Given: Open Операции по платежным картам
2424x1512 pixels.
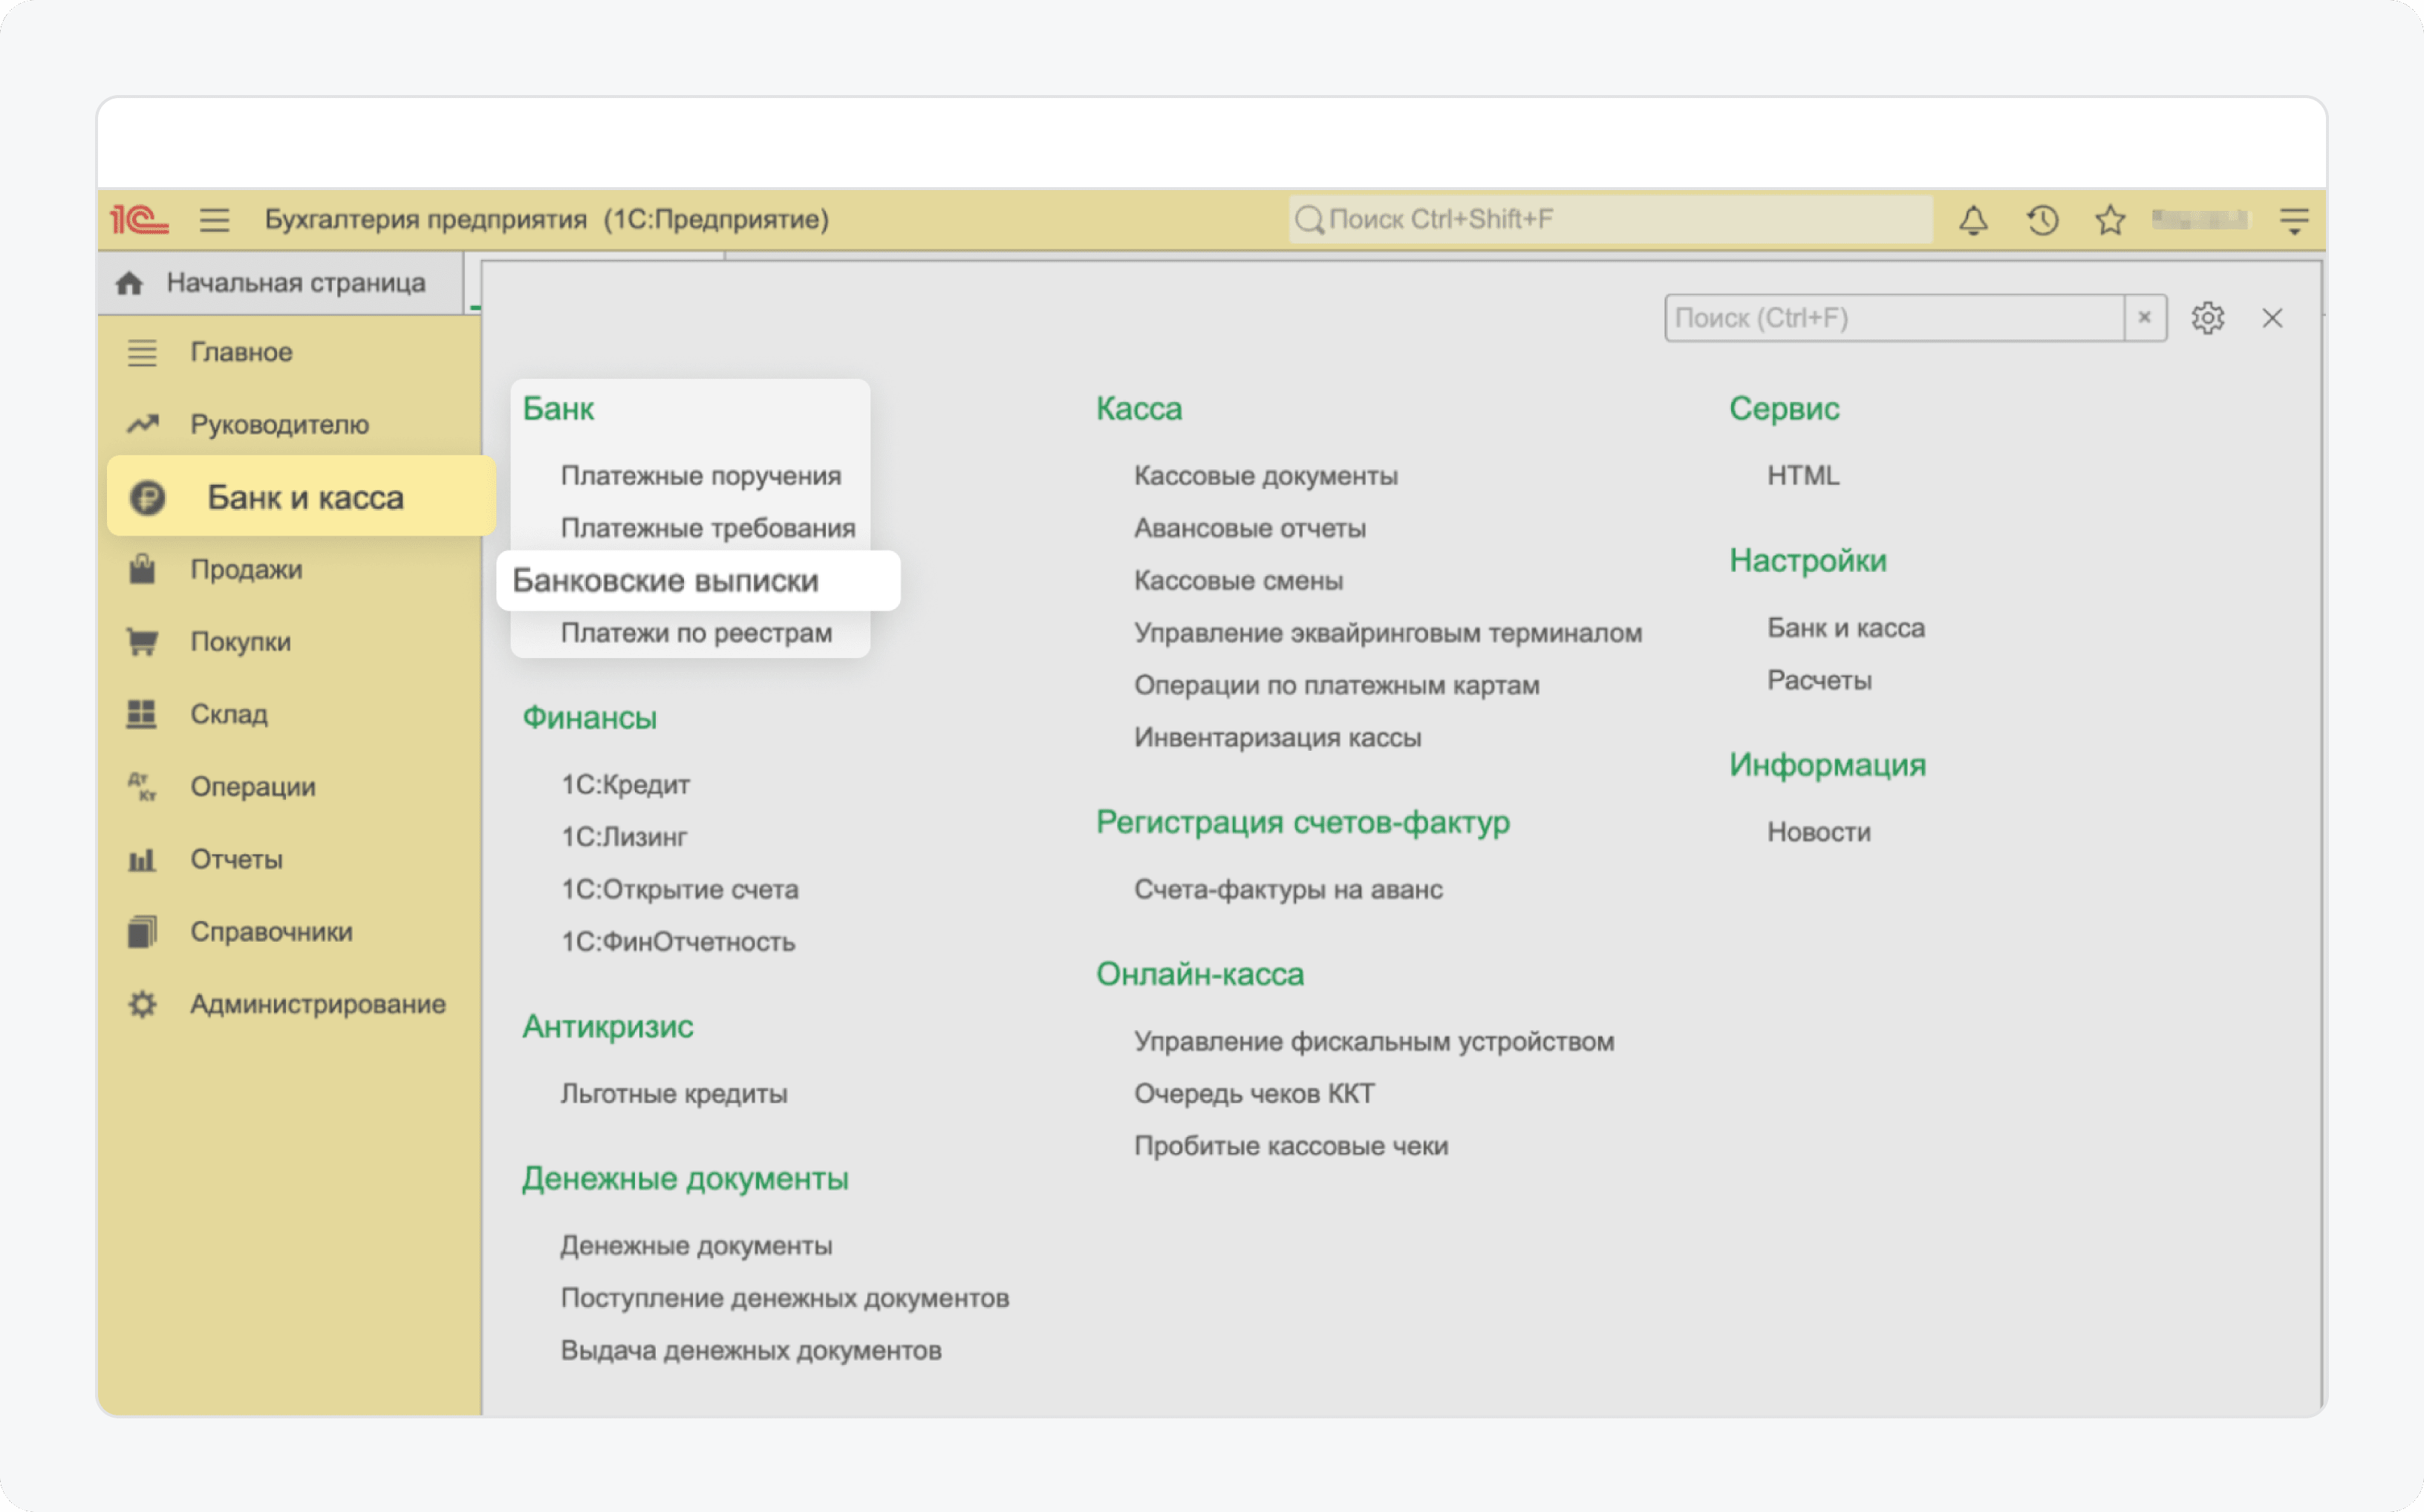Looking at the screenshot, I should pyautogui.click(x=1337, y=685).
